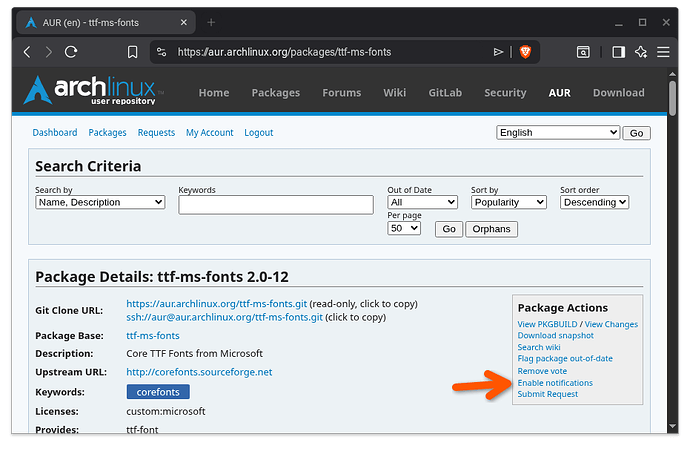Open the find-in-page toolbar icon
690x456 pixels.
coord(583,52)
